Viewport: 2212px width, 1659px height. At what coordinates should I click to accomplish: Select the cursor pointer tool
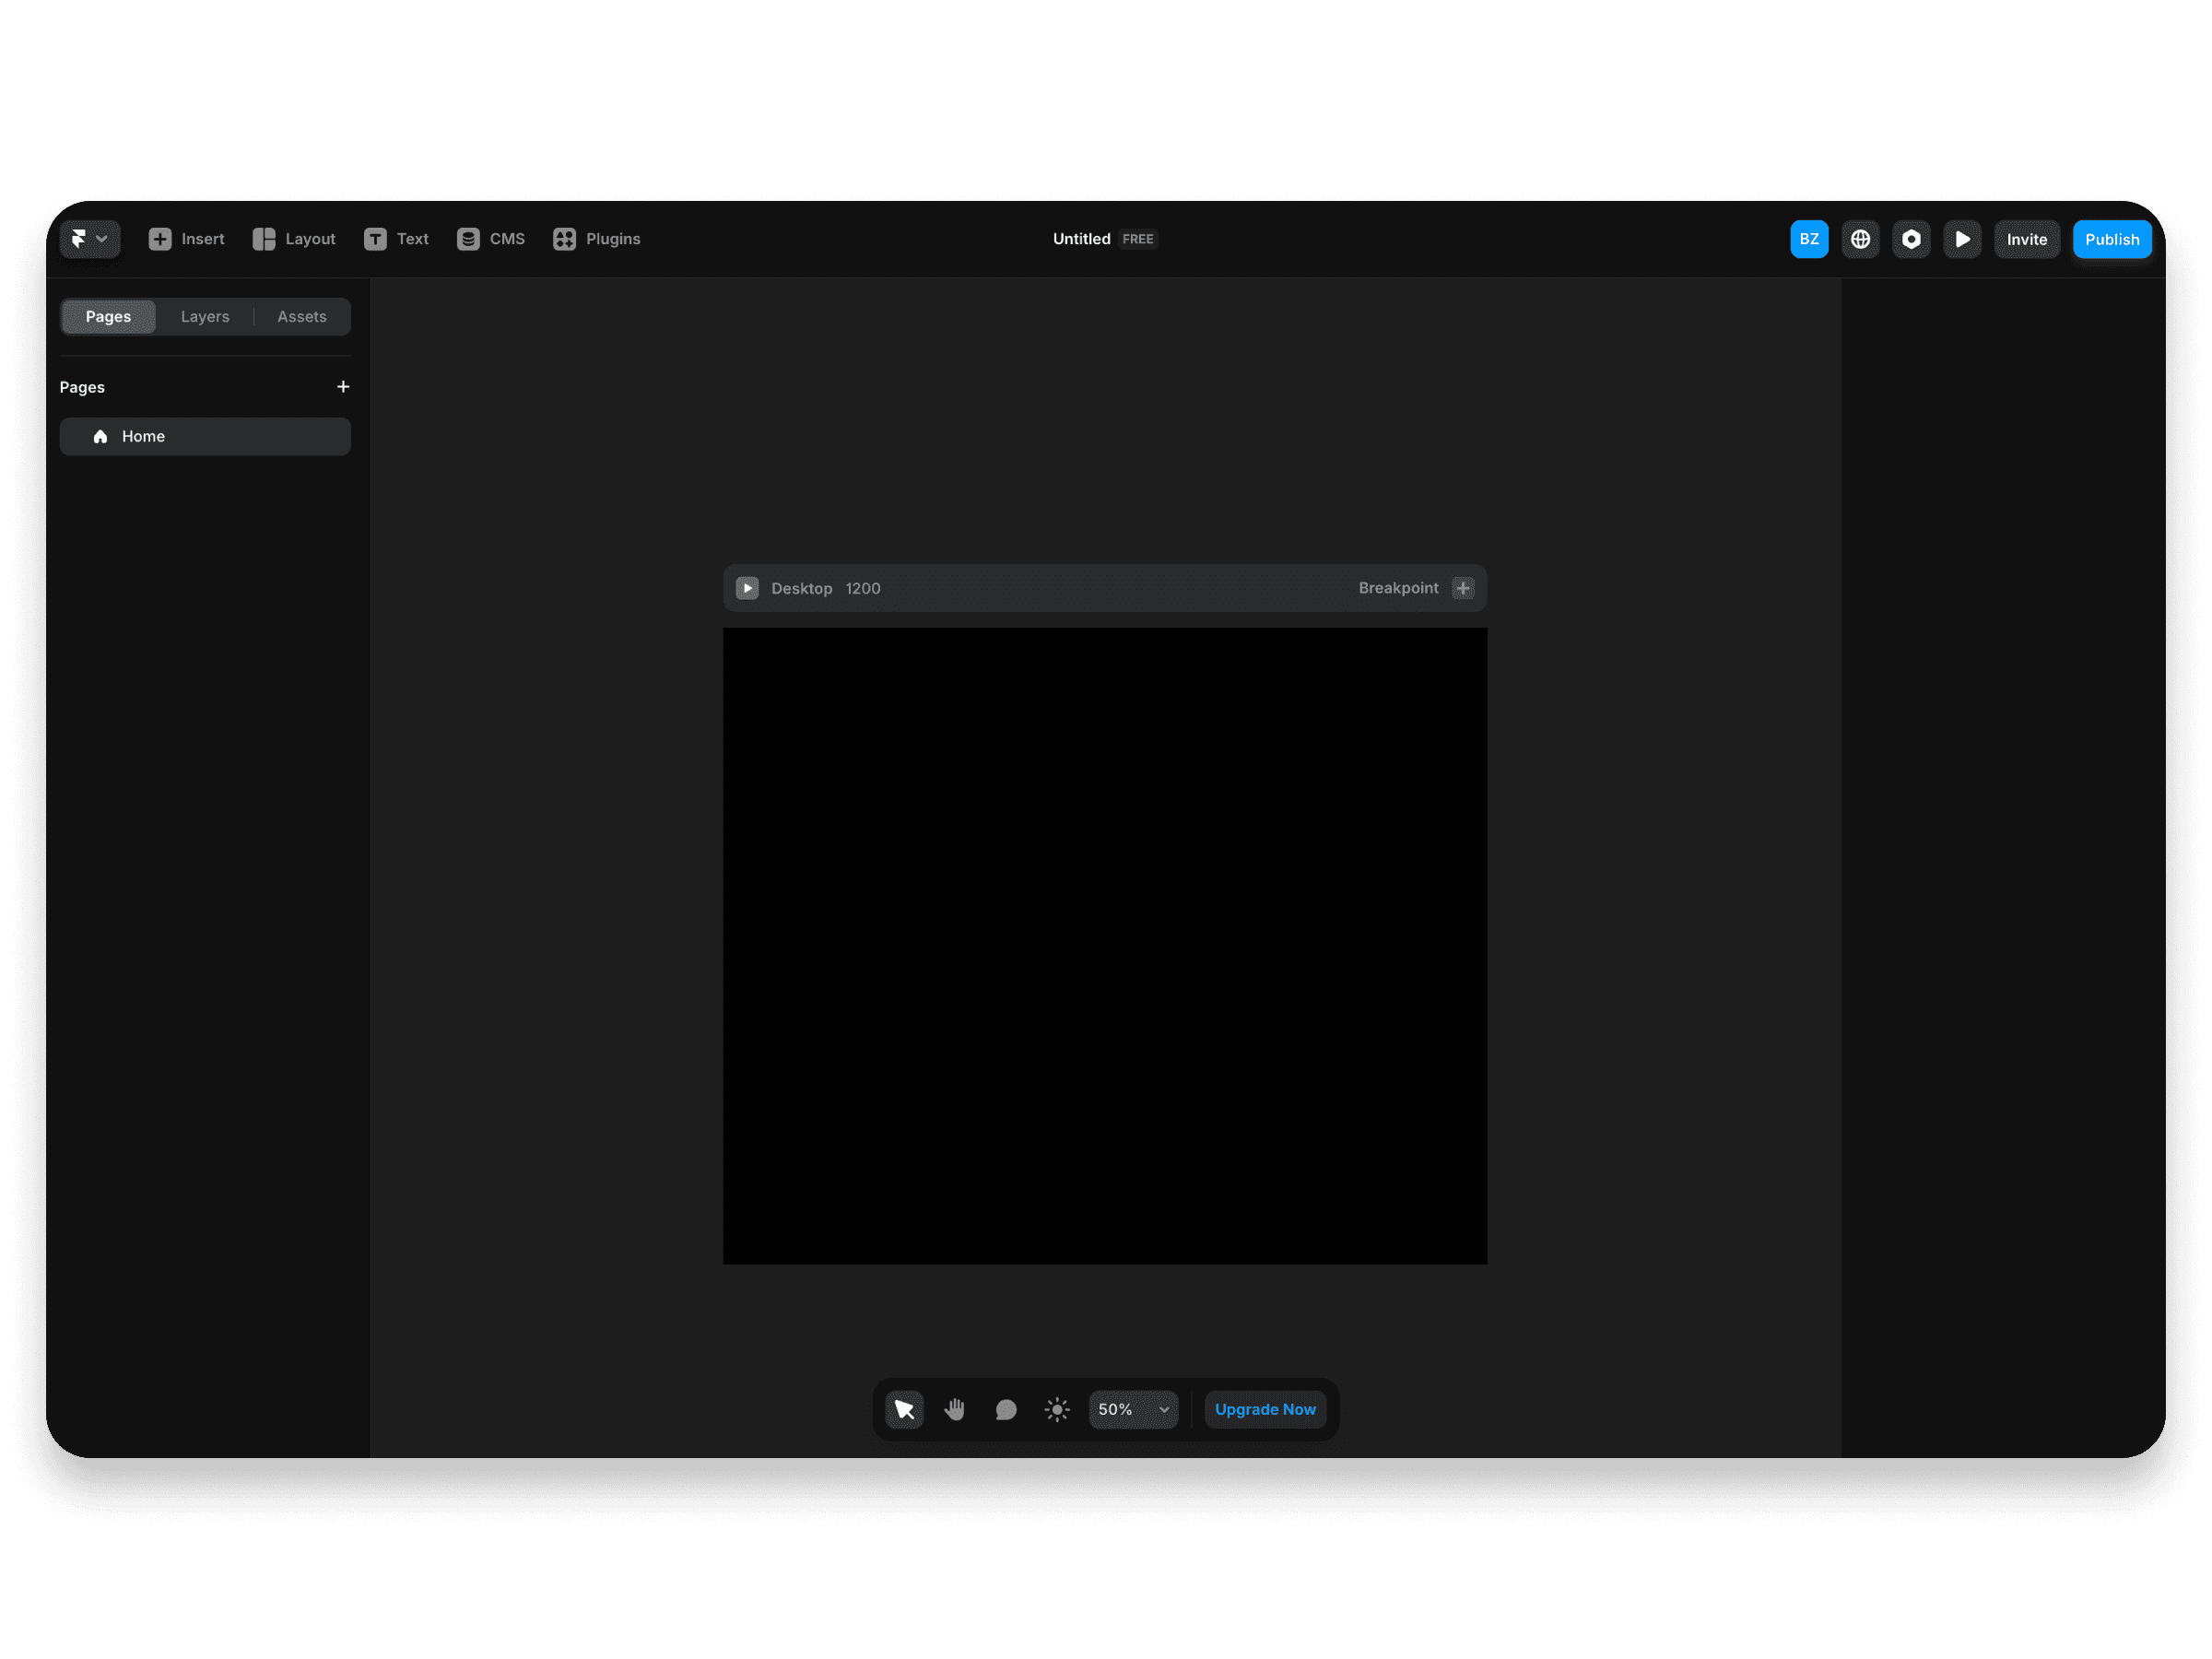tap(904, 1409)
